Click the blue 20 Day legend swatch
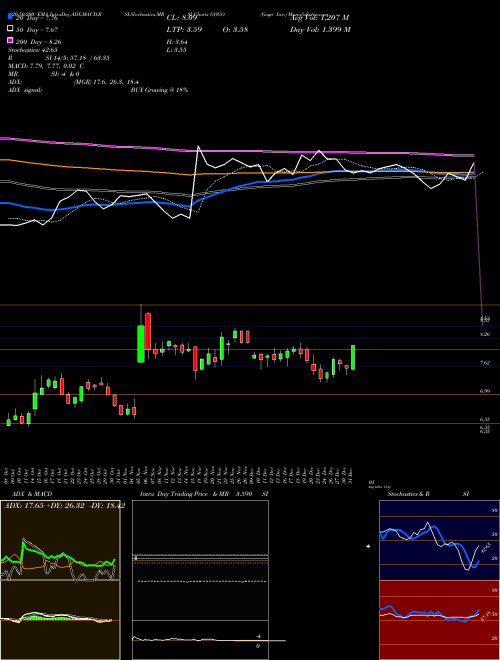 click(11, 16)
